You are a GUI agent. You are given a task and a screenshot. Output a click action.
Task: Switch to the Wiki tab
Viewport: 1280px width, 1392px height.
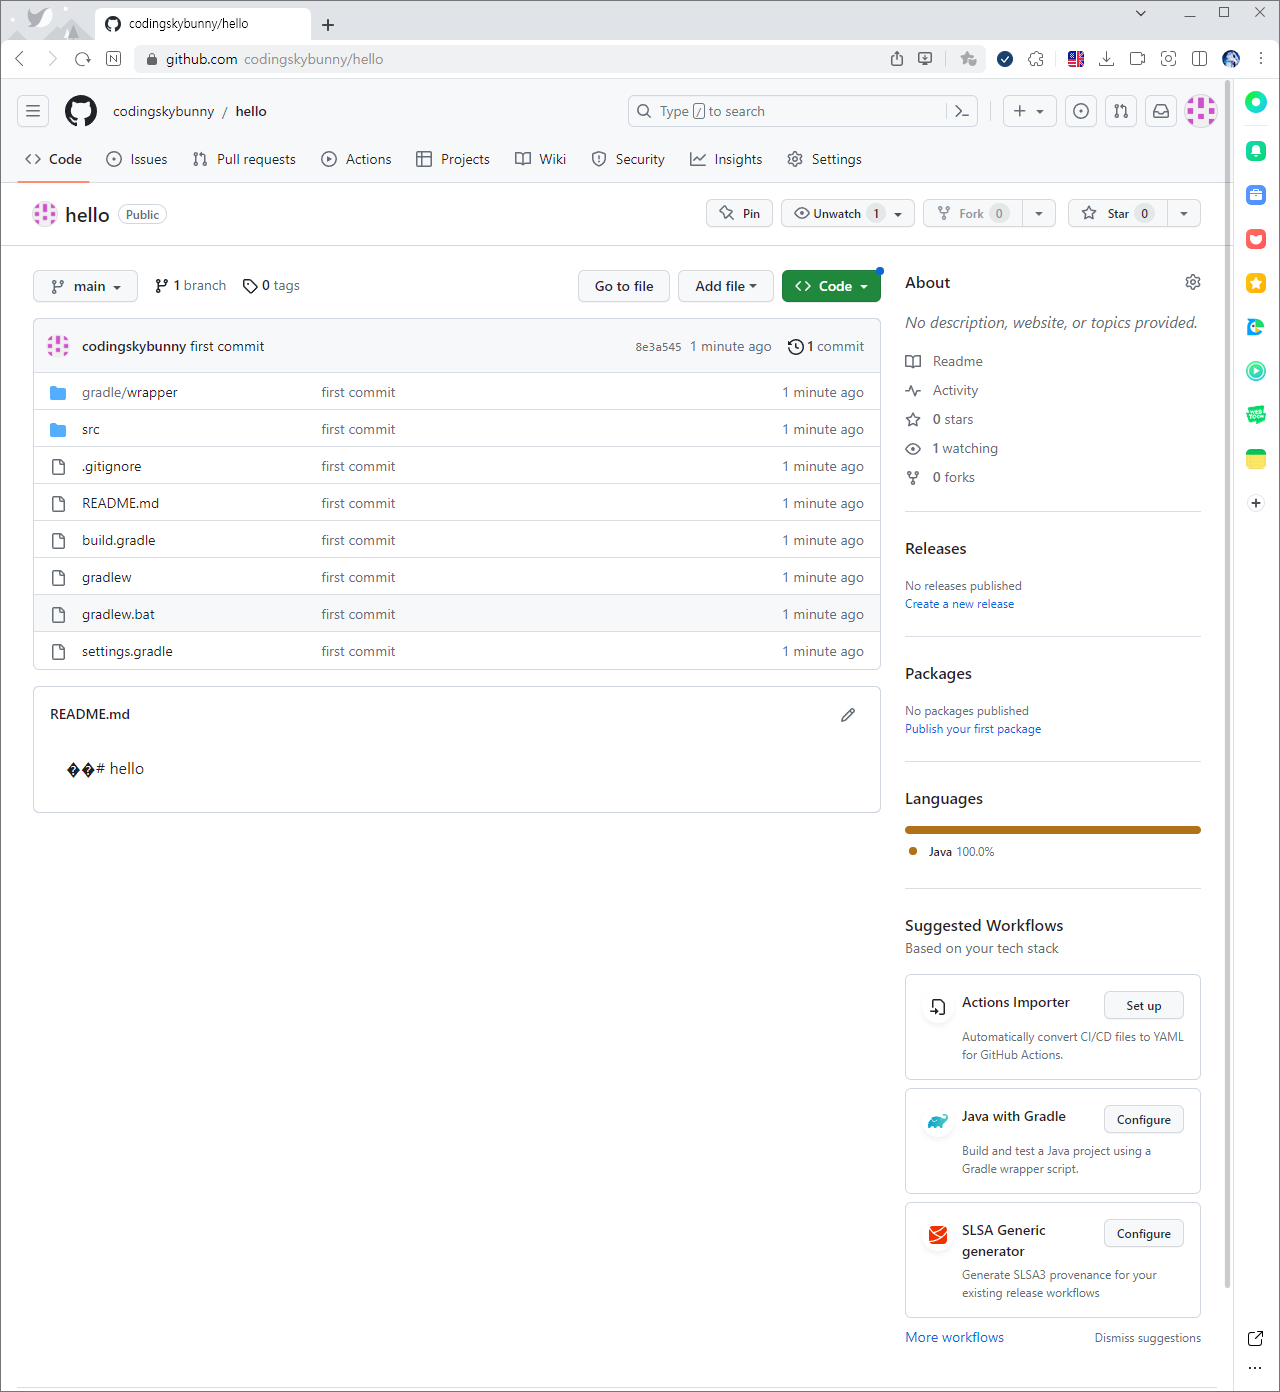[x=540, y=159]
